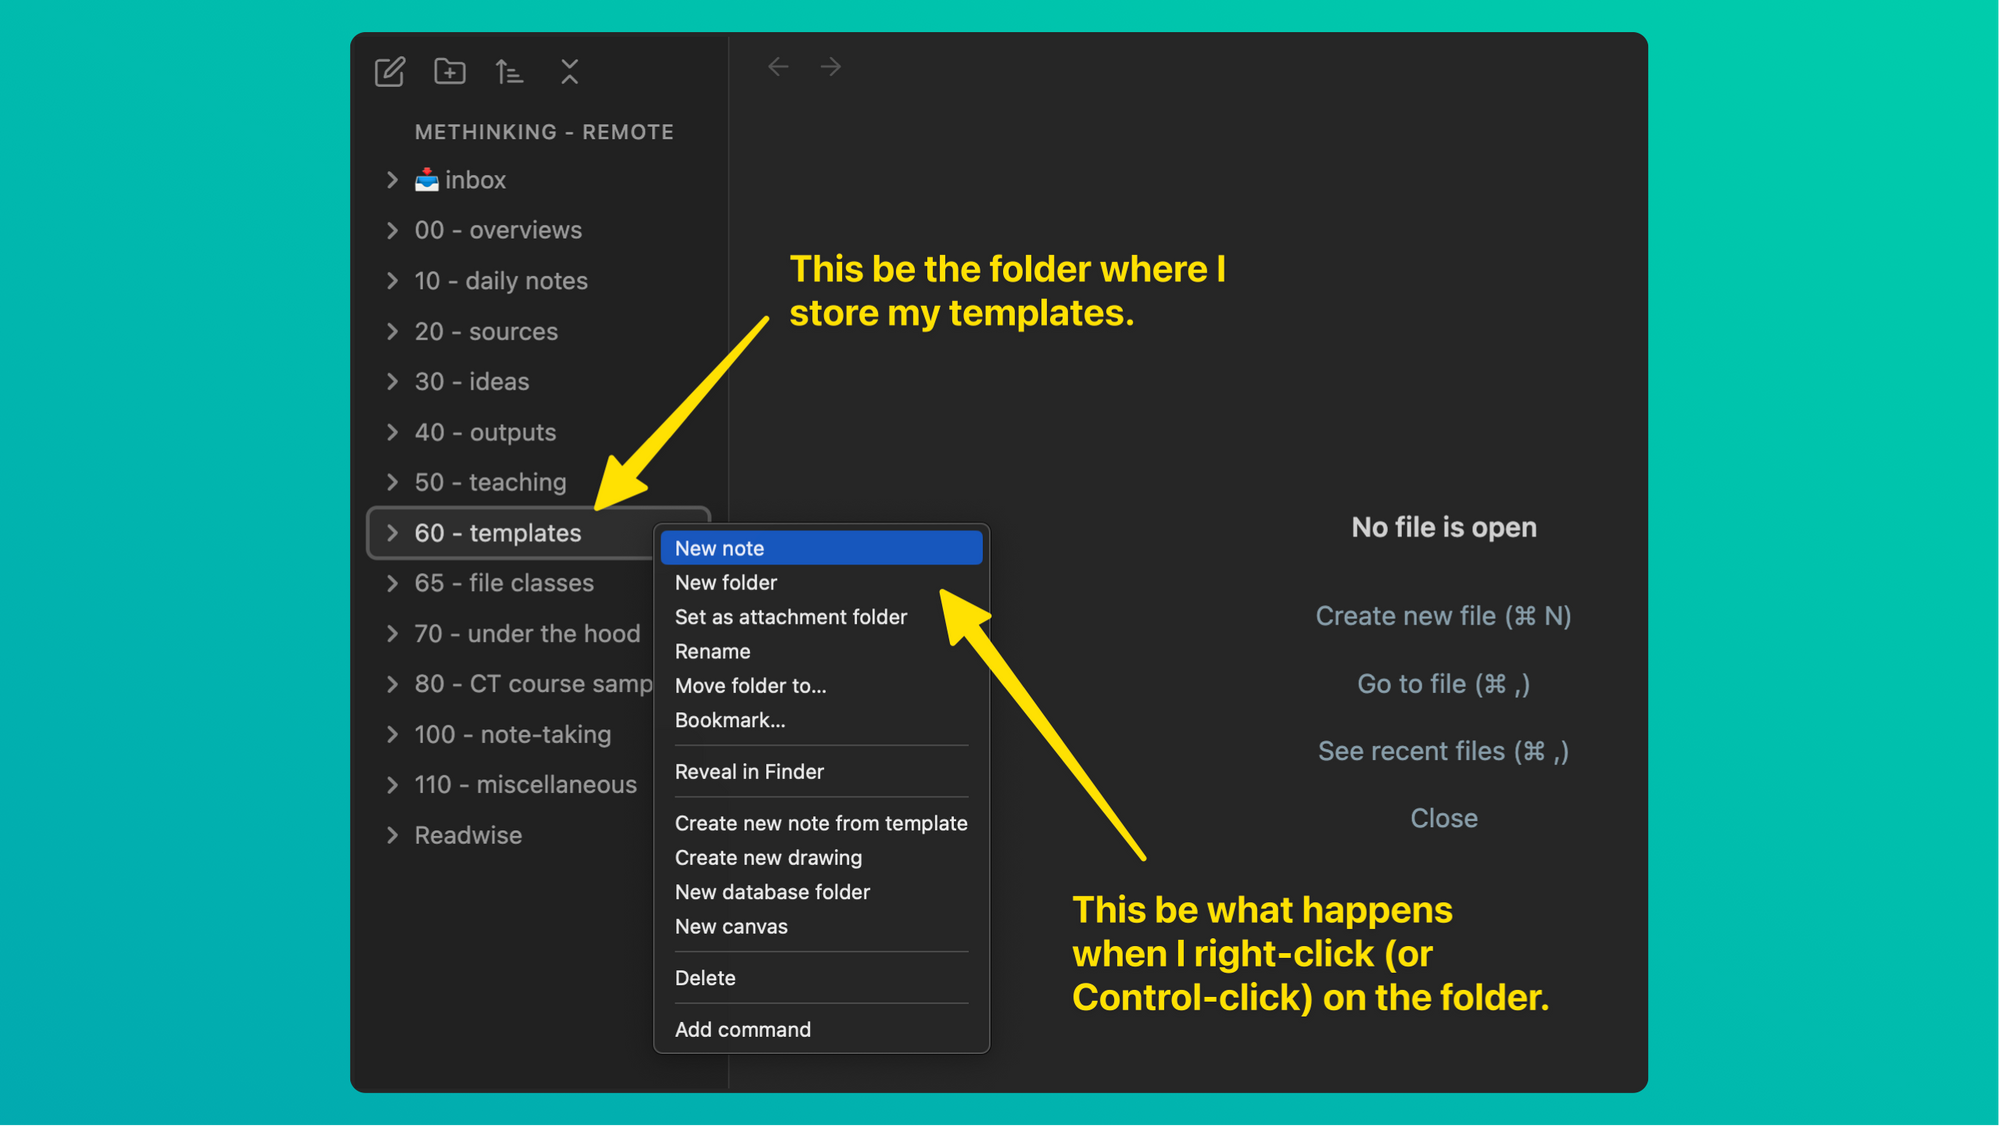Select the 40 - outputs folder
This screenshot has width=2000, height=1126.
pos(485,432)
